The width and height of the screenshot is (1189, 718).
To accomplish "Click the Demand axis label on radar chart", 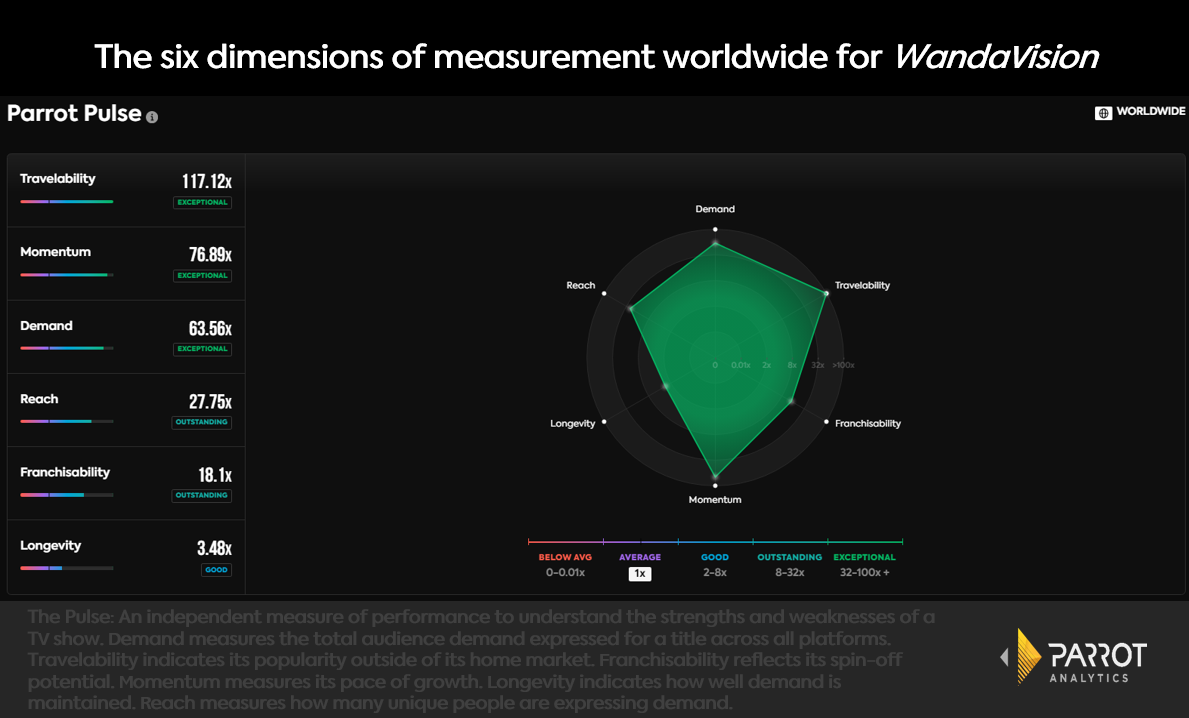I will (715, 209).
